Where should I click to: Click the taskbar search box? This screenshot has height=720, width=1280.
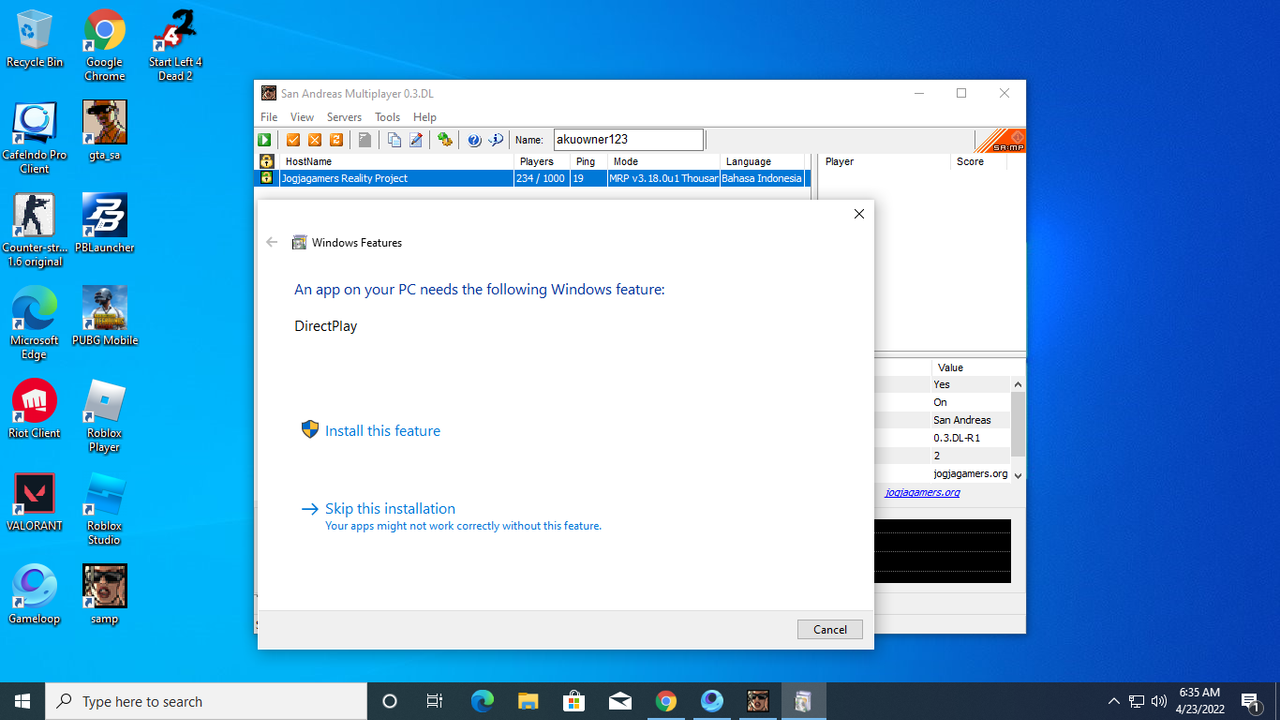207,701
